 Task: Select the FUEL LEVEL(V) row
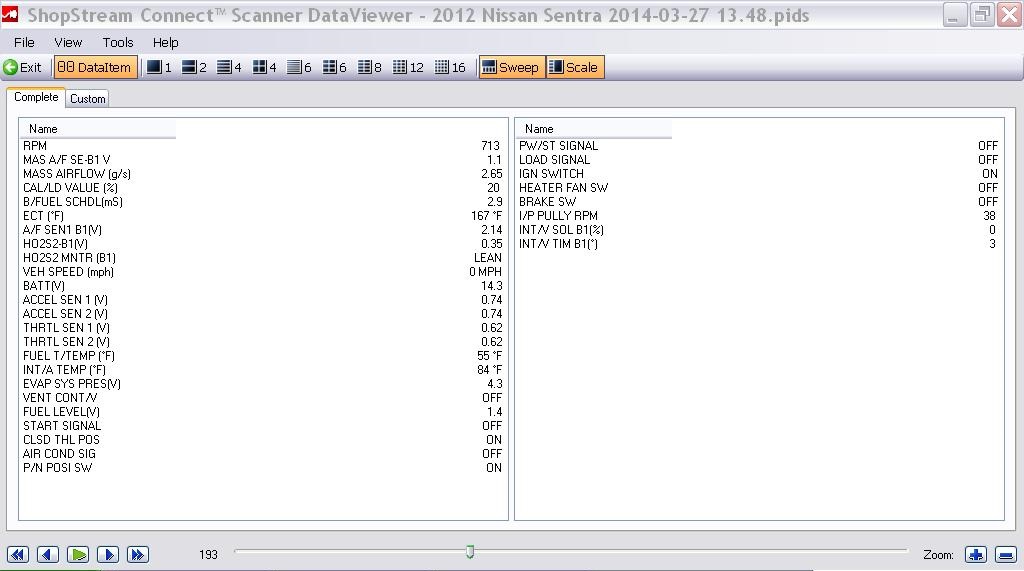point(263,412)
